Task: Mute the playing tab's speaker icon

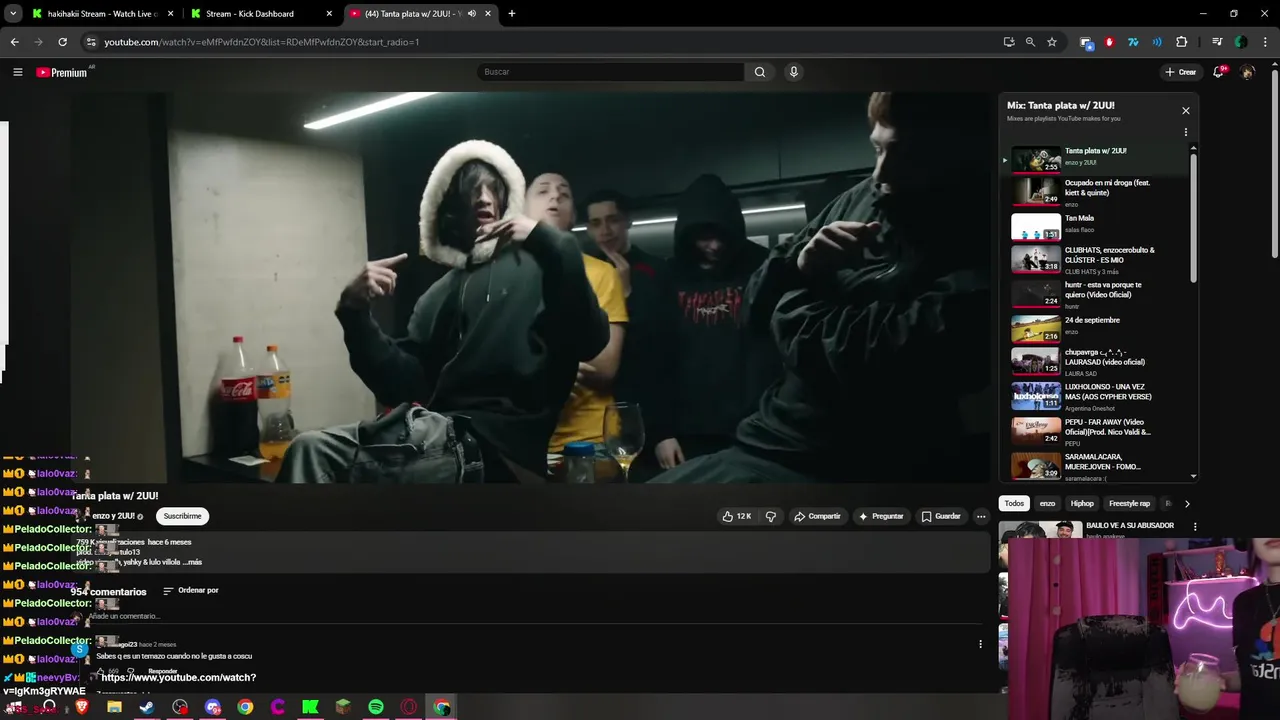Action: 472,14
